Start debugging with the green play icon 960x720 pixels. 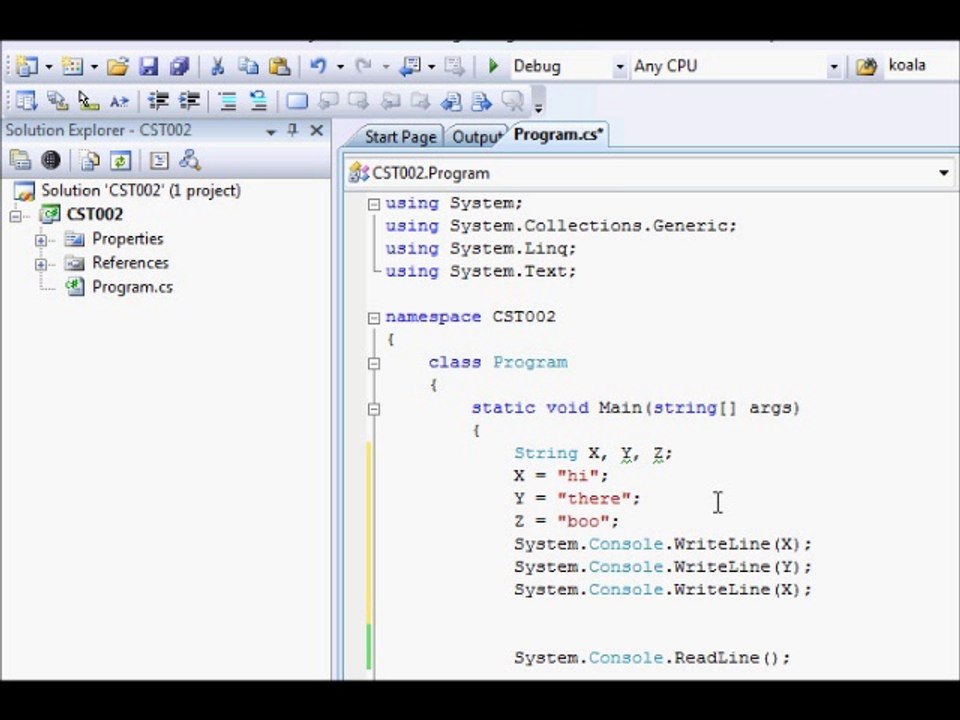(493, 66)
